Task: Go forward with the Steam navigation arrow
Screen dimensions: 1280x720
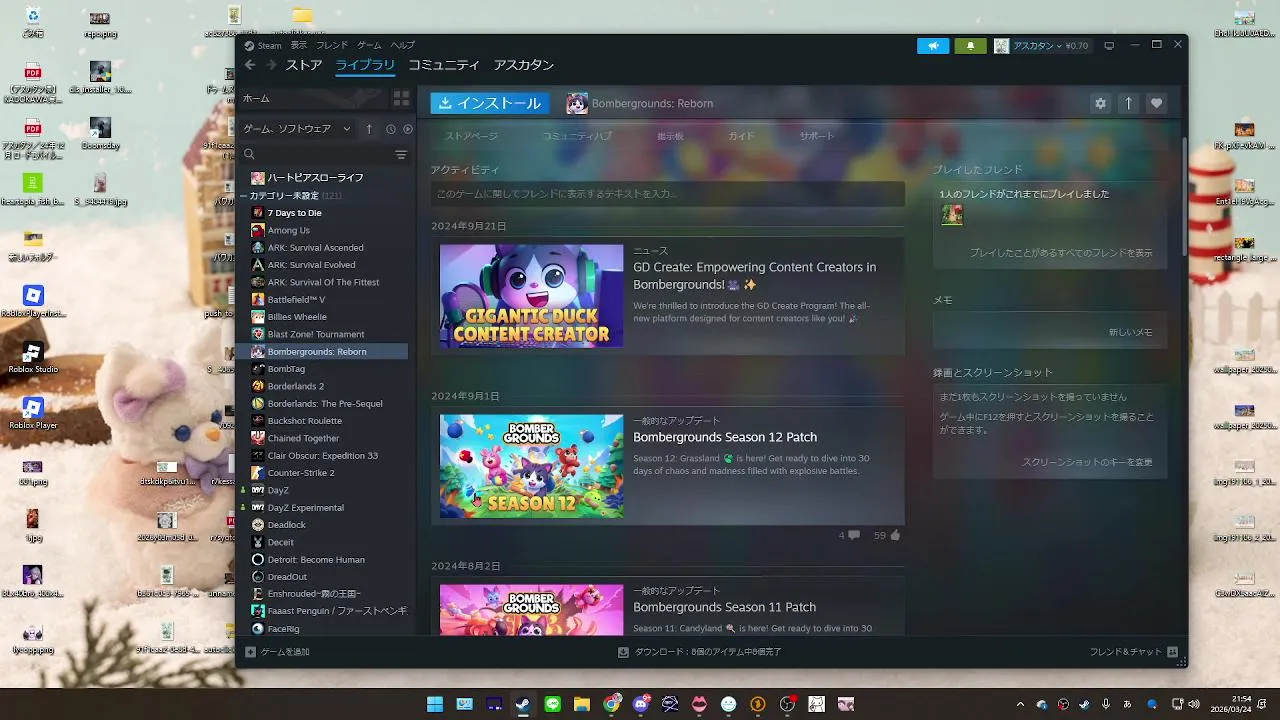Action: click(271, 65)
